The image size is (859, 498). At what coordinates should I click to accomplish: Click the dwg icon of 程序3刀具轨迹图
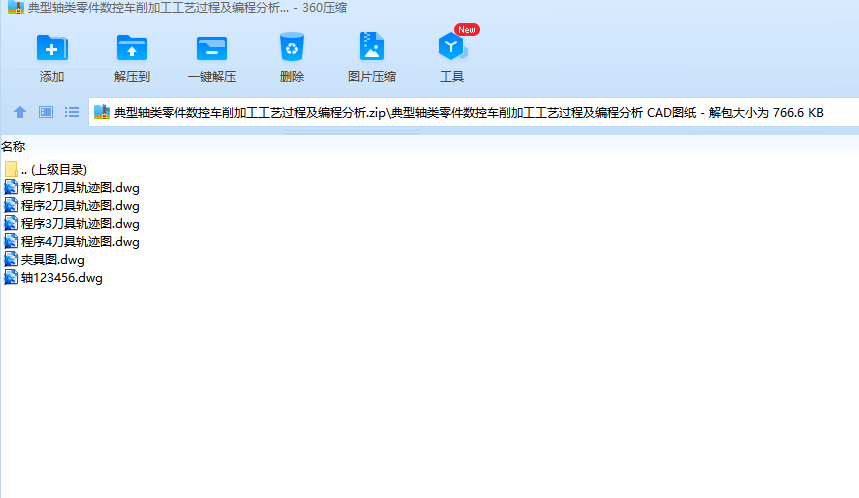click(x=11, y=224)
